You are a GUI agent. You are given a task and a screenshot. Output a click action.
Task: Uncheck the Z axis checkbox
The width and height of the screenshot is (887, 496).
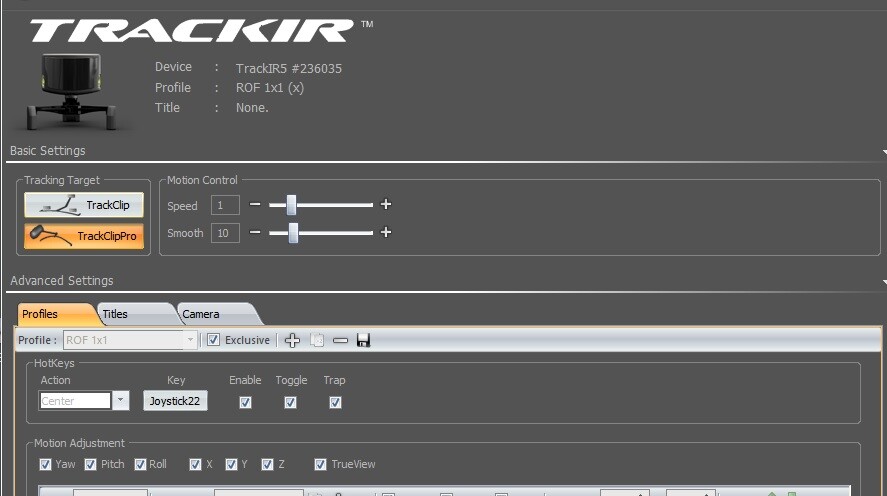(x=268, y=464)
